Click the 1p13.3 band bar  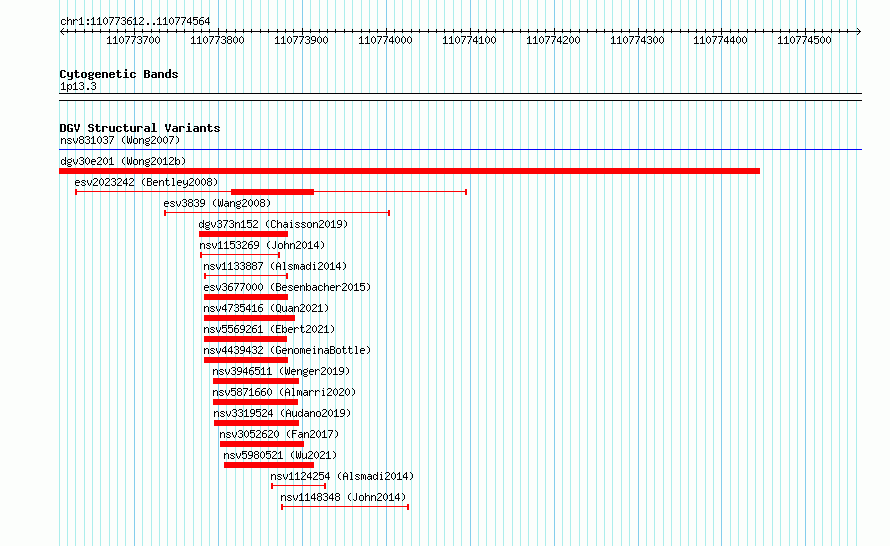460,97
